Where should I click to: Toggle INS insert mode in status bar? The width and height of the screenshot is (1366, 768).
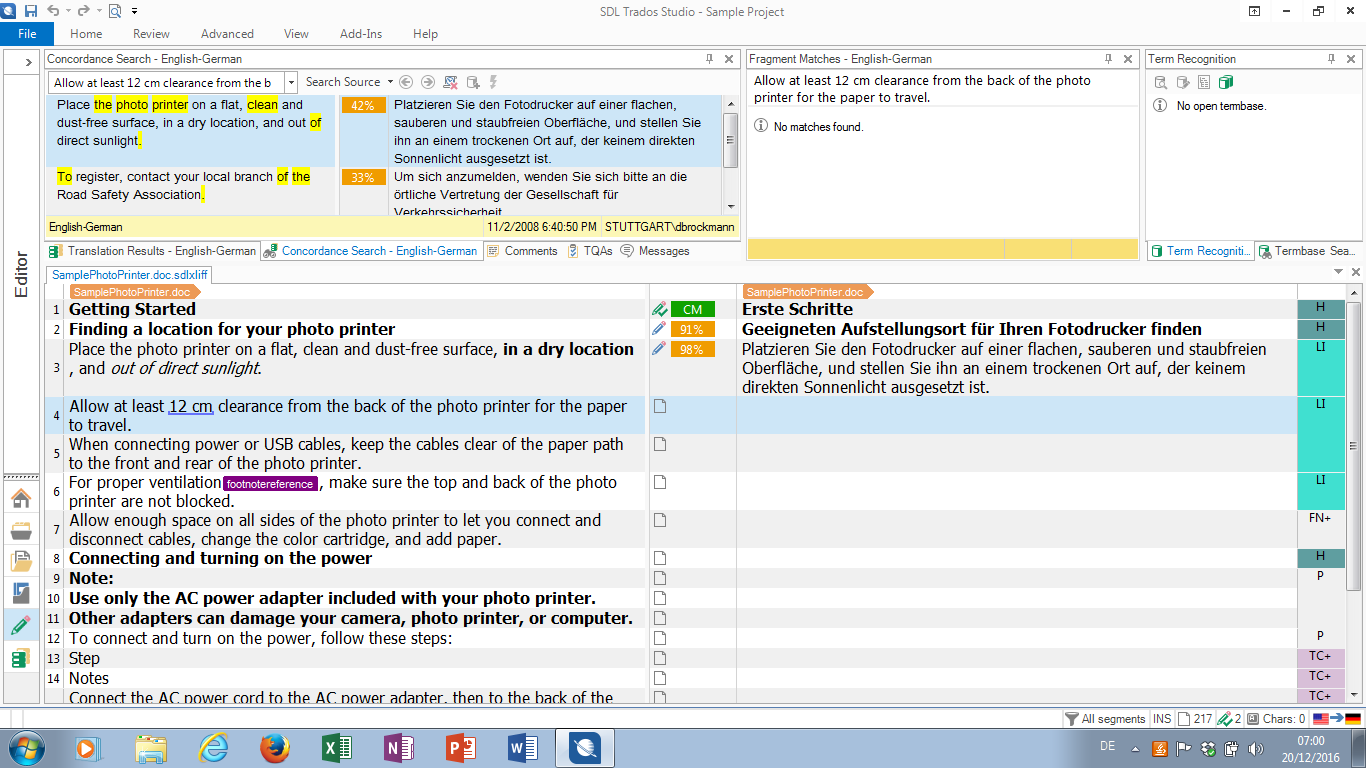(x=1162, y=719)
